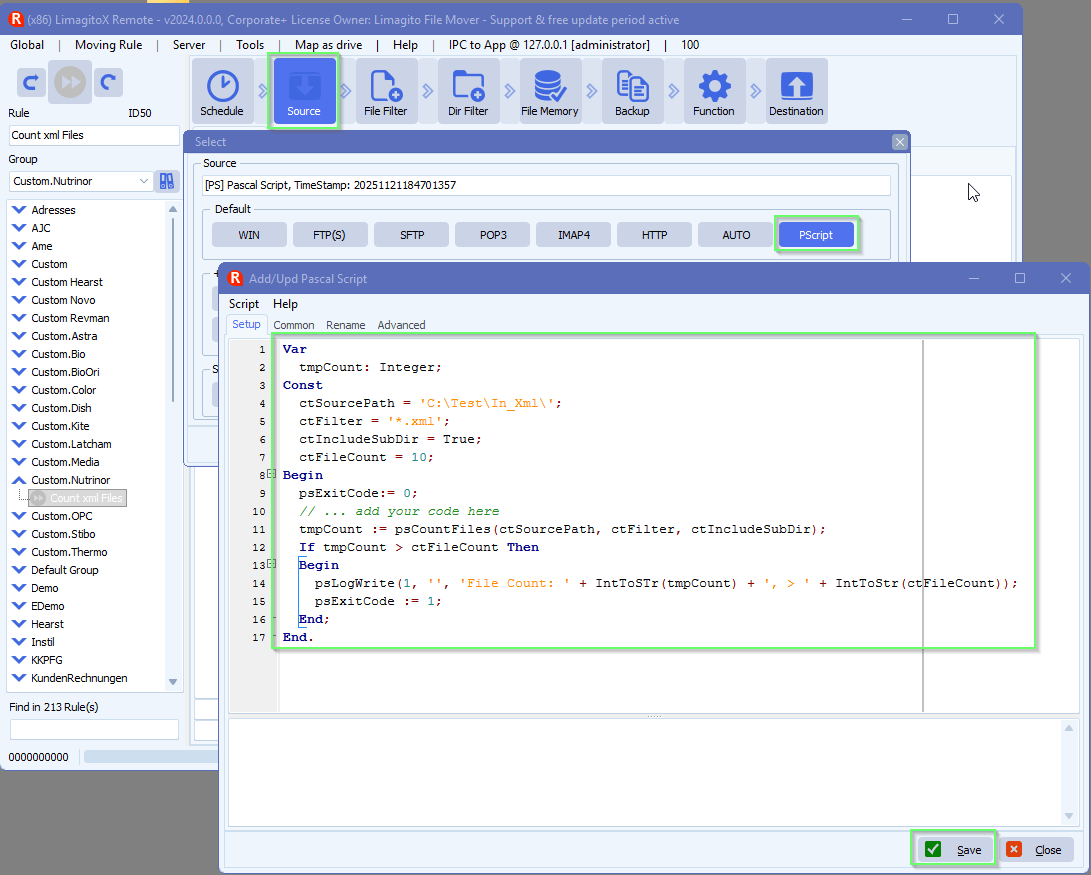Open the Destination step icon
This screenshot has height=875, width=1091.
(795, 90)
